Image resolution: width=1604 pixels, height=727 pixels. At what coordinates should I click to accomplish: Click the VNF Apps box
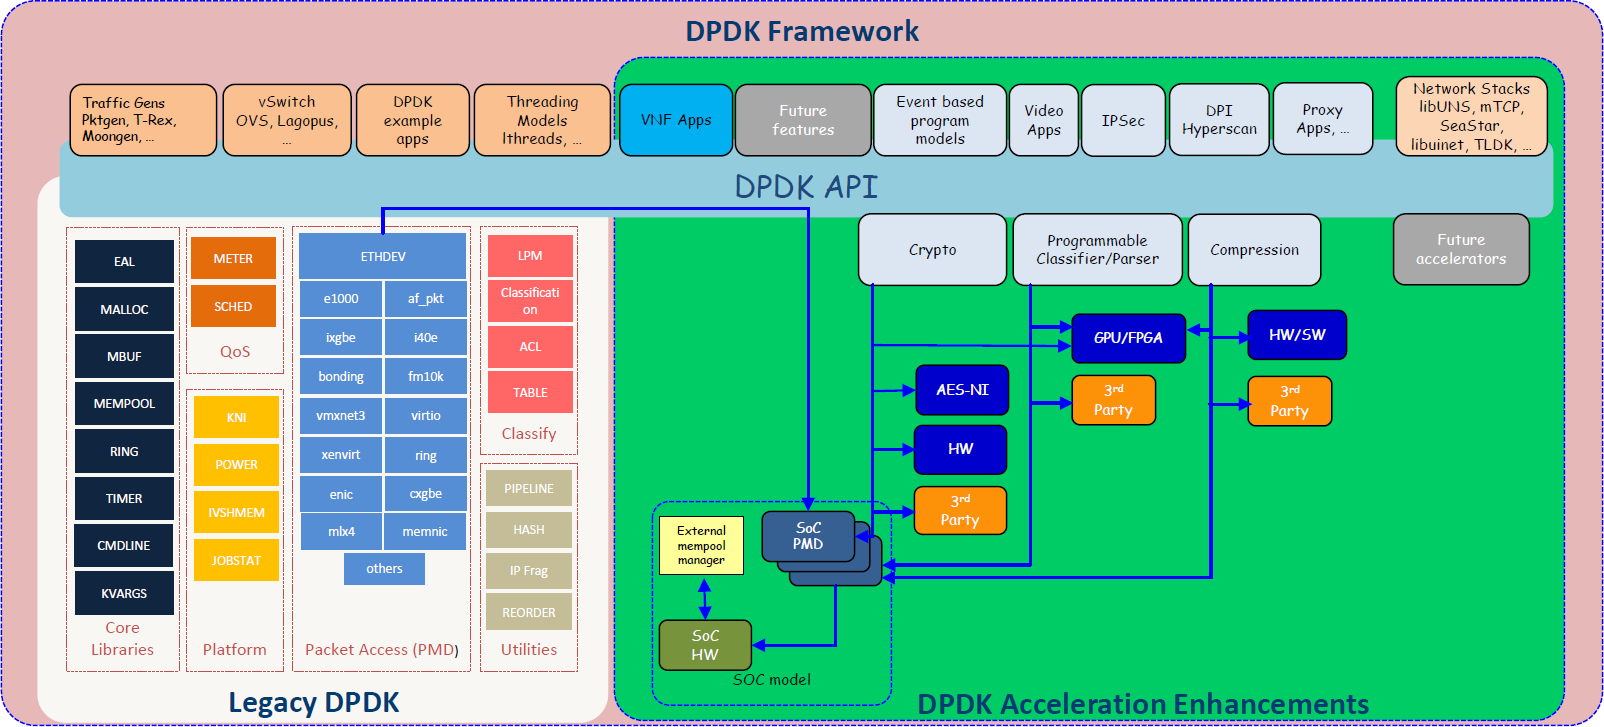tap(676, 120)
